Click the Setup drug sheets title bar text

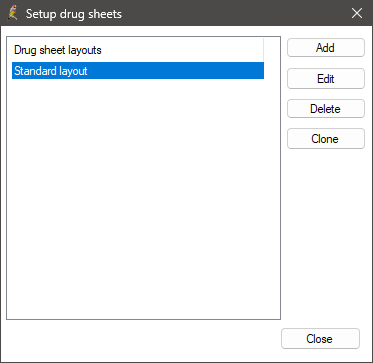point(74,14)
